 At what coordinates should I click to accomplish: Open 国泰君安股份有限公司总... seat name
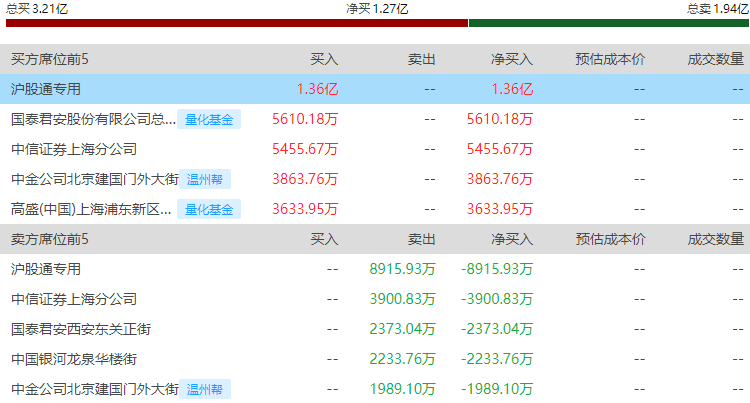tap(93, 119)
